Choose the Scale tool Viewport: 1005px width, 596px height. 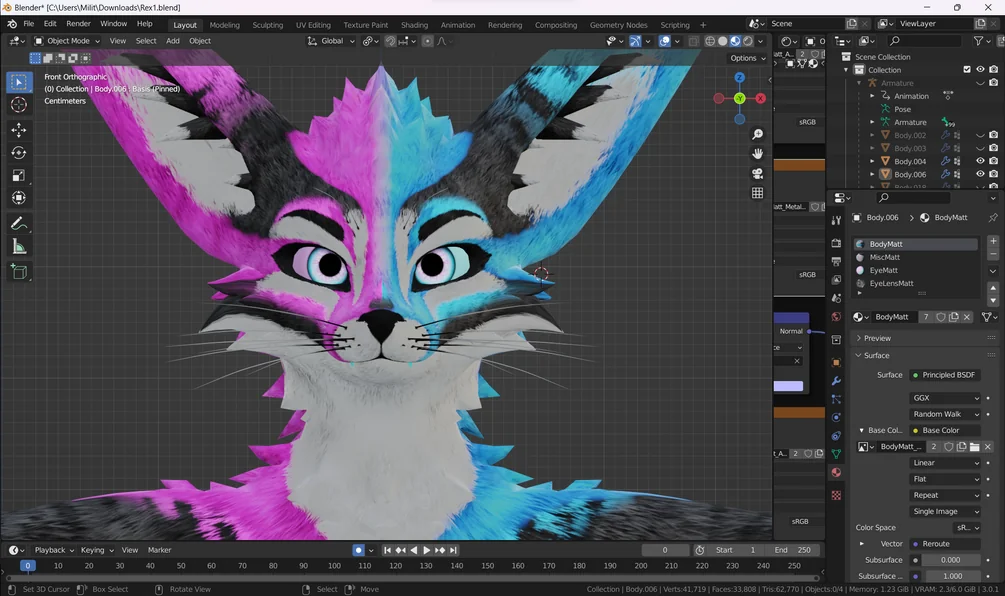click(x=19, y=175)
